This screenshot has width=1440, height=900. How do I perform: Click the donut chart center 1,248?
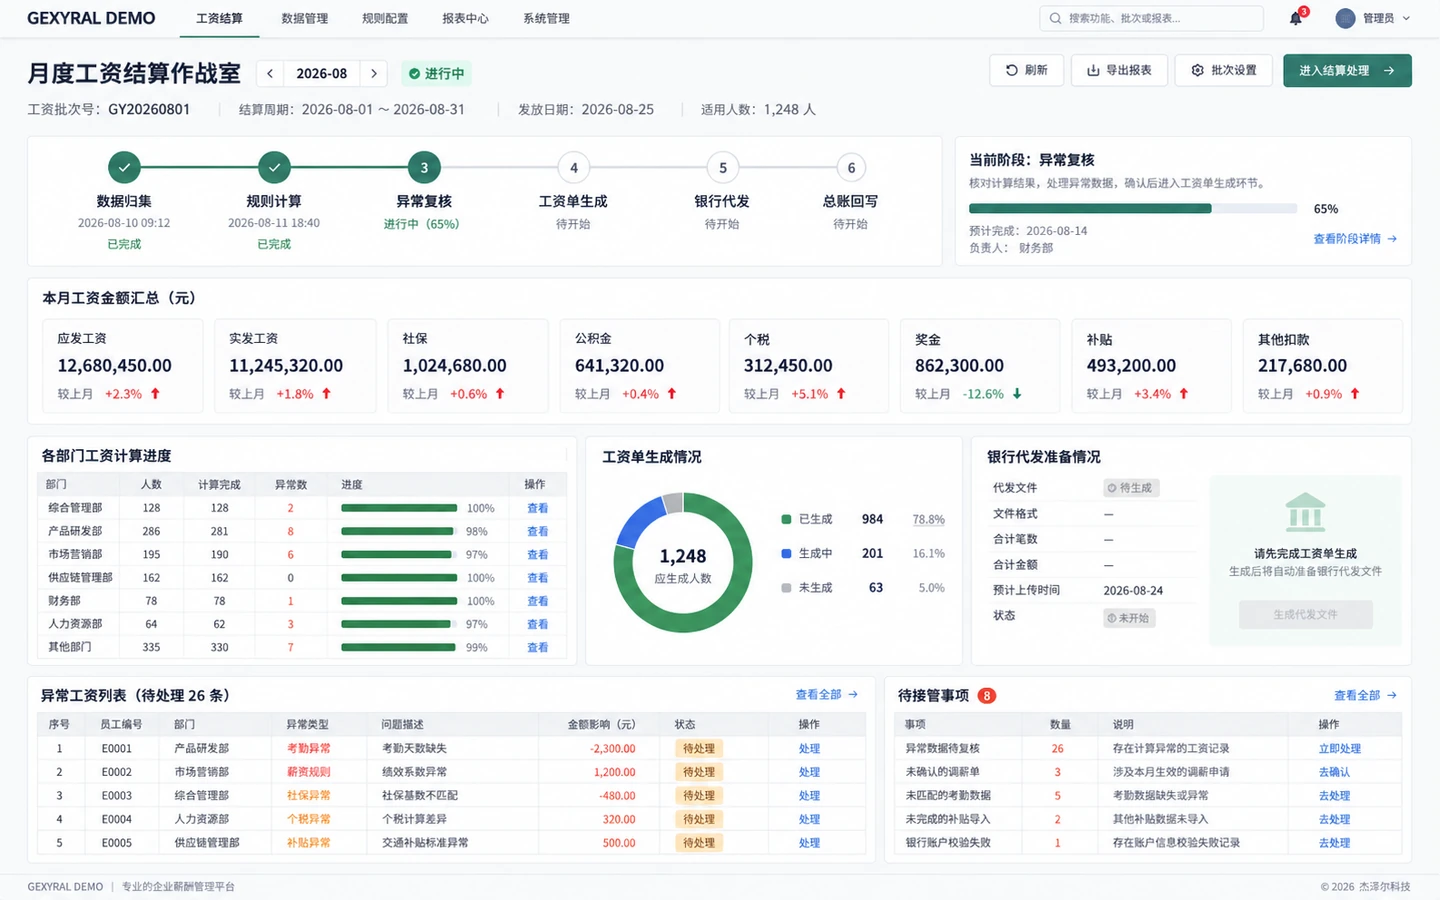[683, 557]
